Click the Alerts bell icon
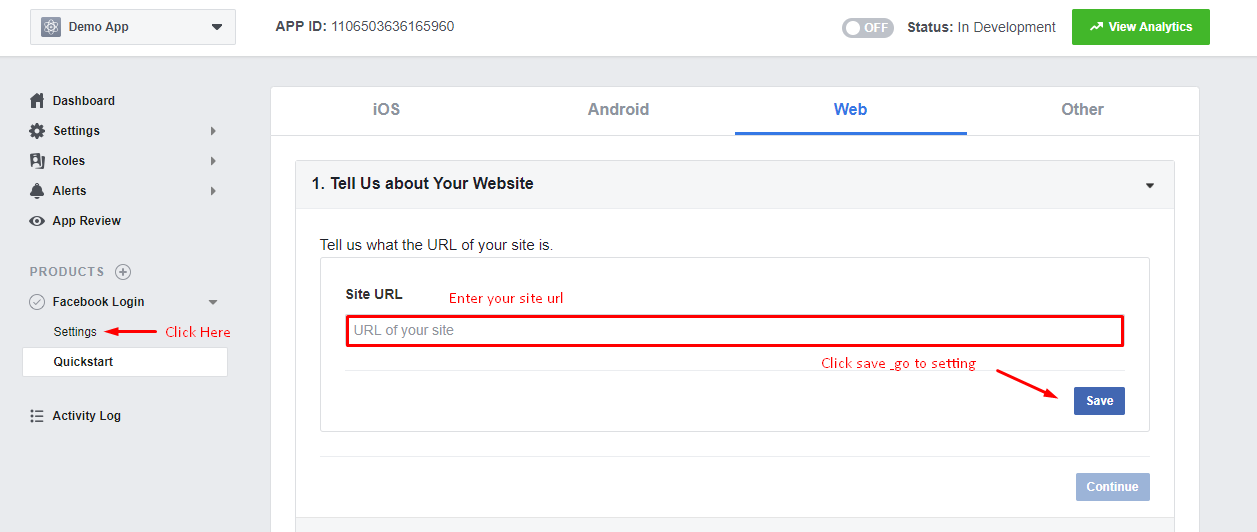The height and width of the screenshot is (532, 1257). pos(37,191)
